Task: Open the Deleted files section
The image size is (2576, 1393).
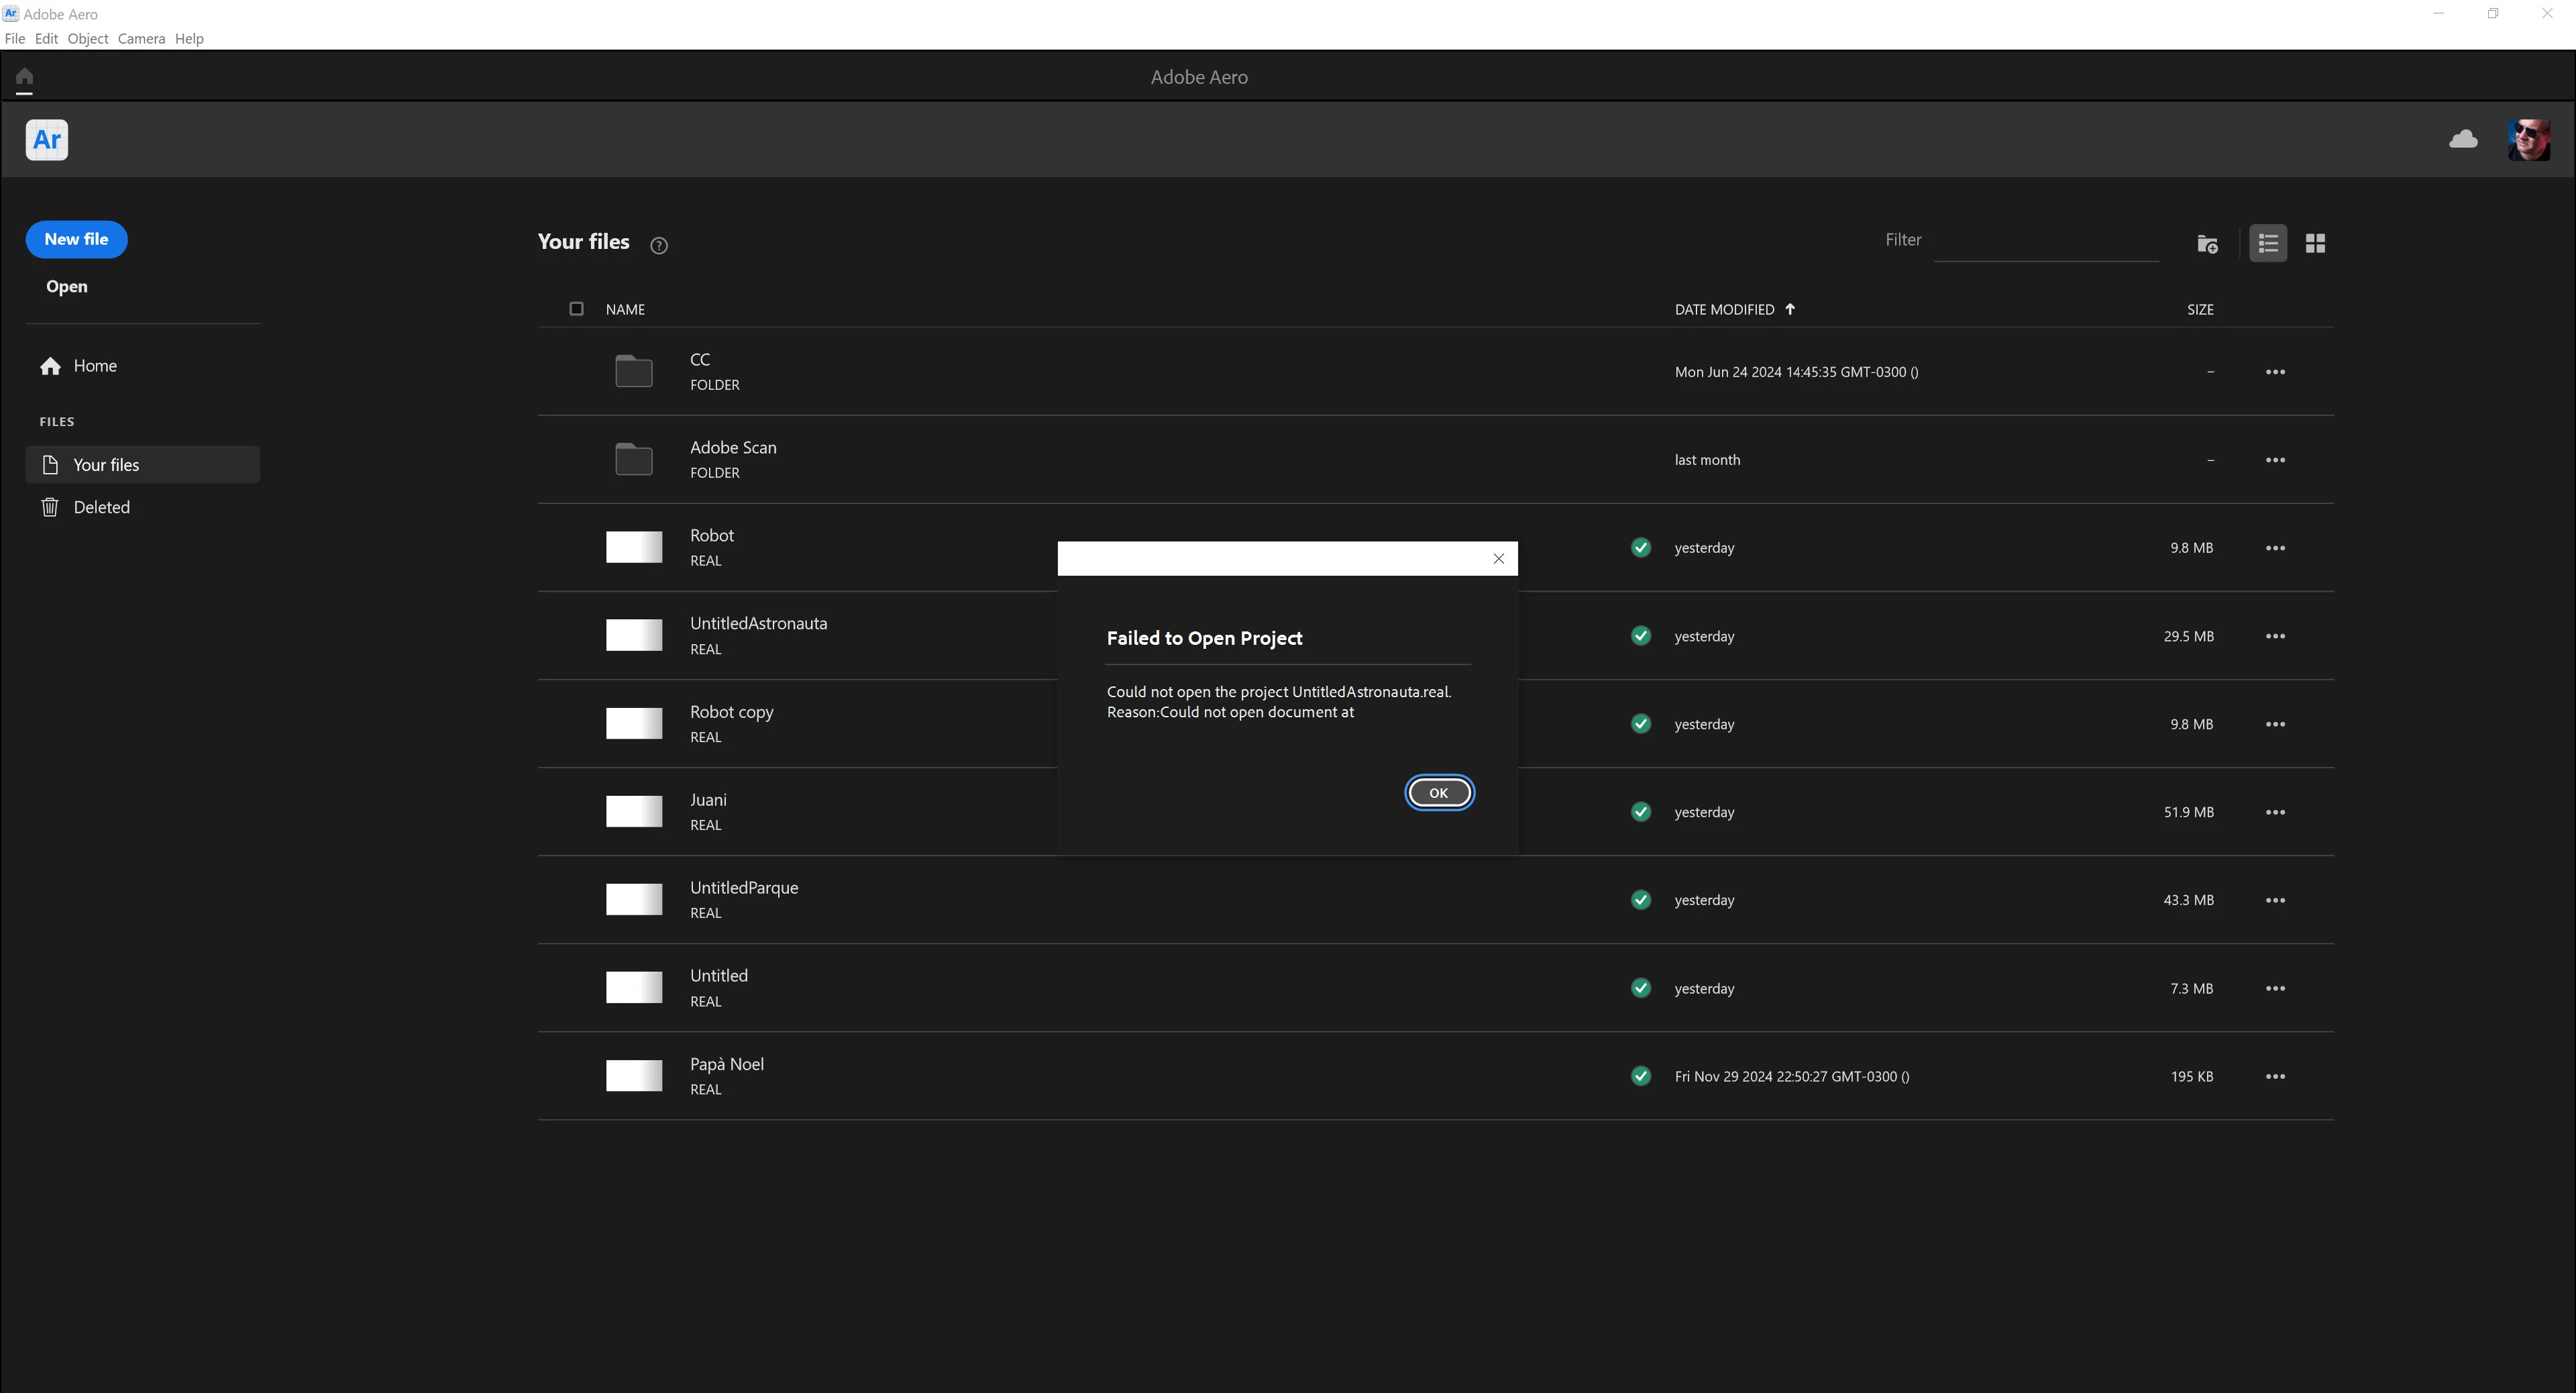Action: click(x=101, y=508)
